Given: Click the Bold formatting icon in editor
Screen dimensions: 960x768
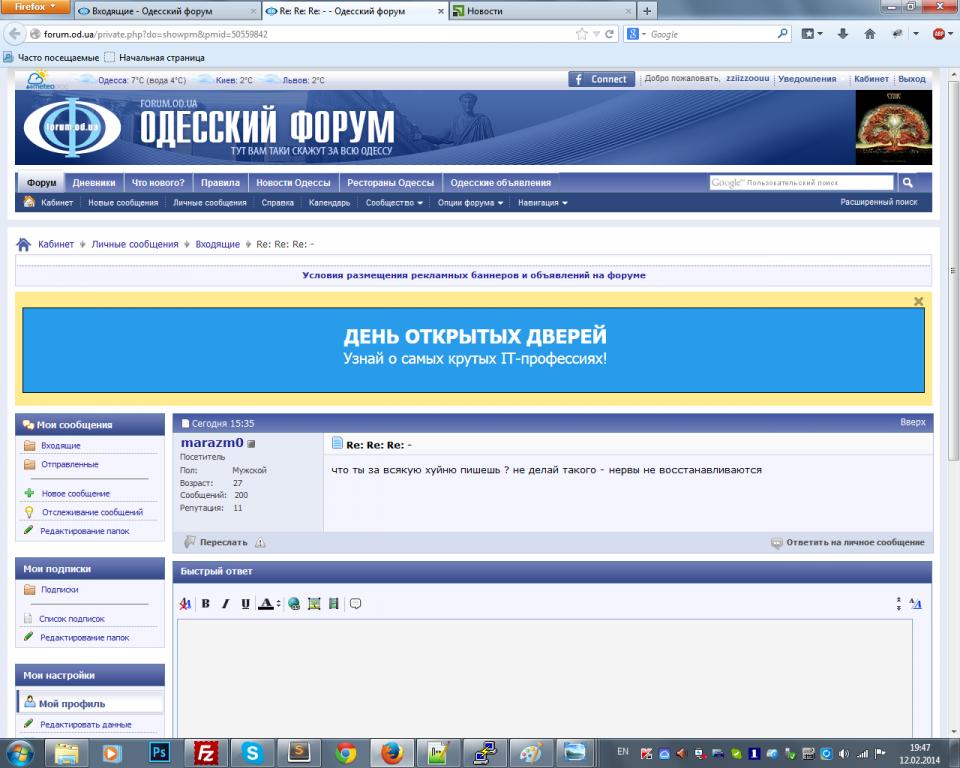Looking at the screenshot, I should pyautogui.click(x=205, y=604).
